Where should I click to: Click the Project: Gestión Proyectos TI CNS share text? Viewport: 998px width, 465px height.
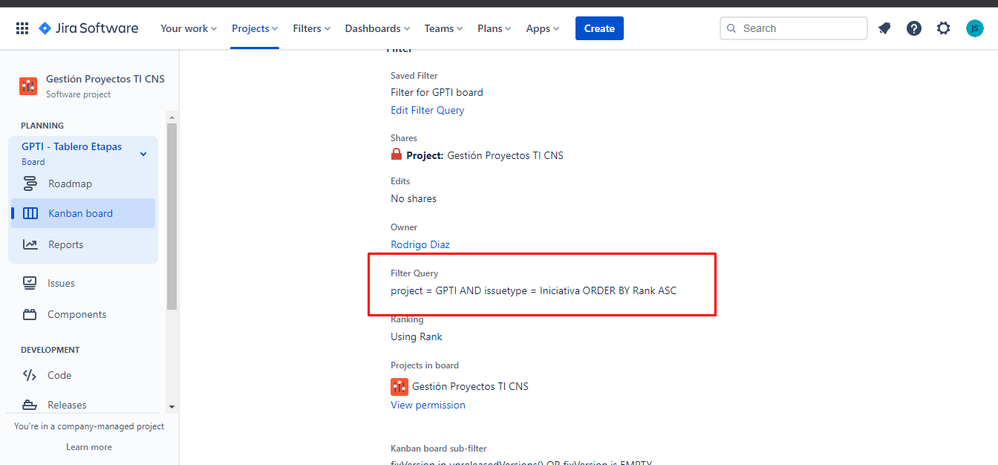[484, 155]
